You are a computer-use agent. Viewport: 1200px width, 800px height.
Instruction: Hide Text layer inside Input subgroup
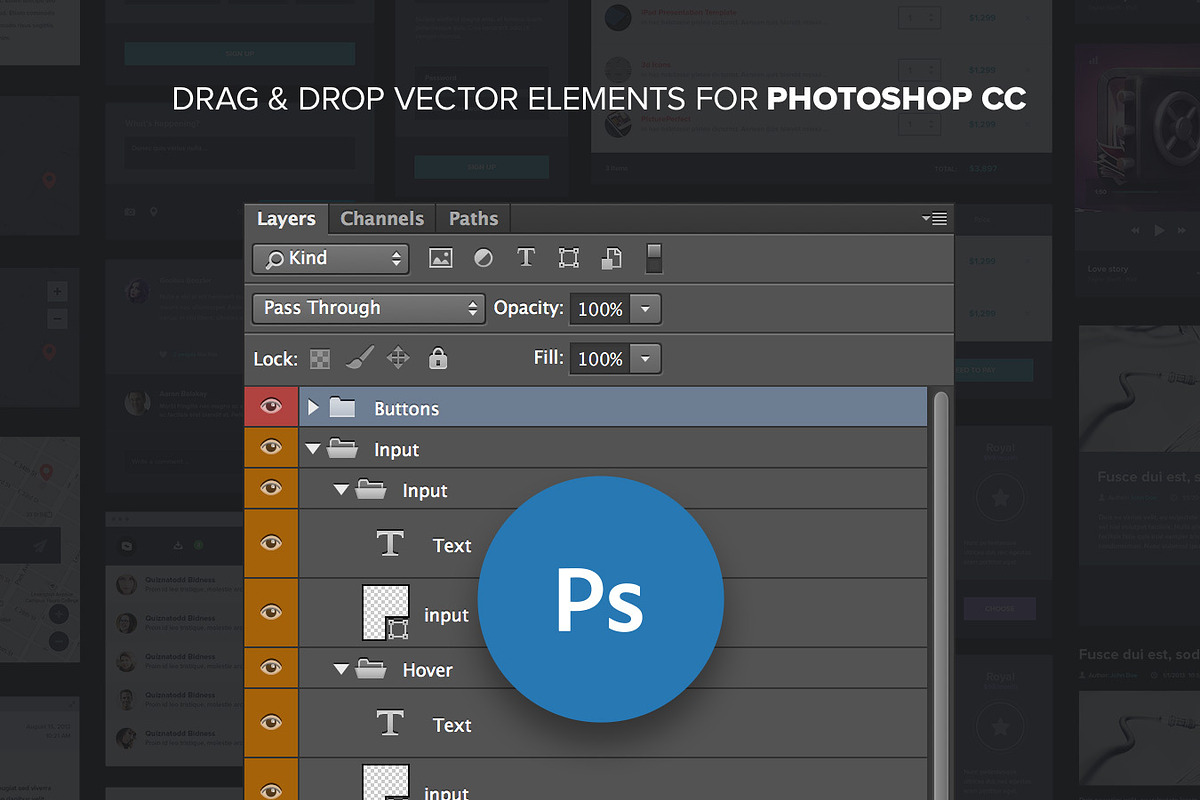pos(271,543)
